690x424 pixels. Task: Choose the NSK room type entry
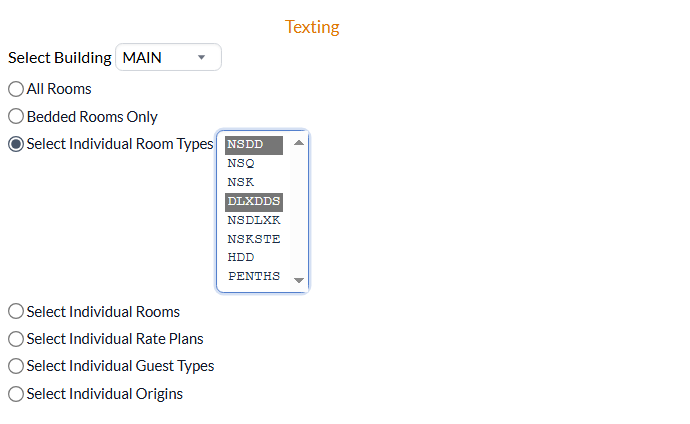pyautogui.click(x=254, y=183)
